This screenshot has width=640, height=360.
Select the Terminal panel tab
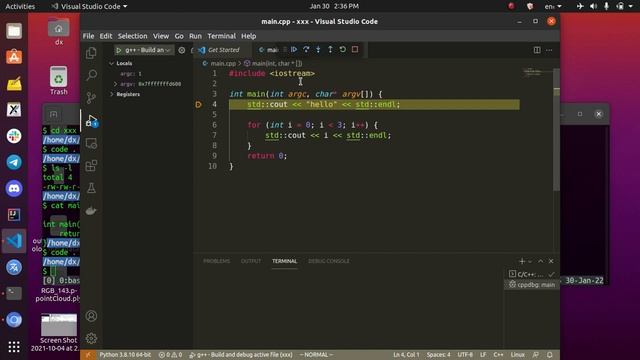point(284,261)
